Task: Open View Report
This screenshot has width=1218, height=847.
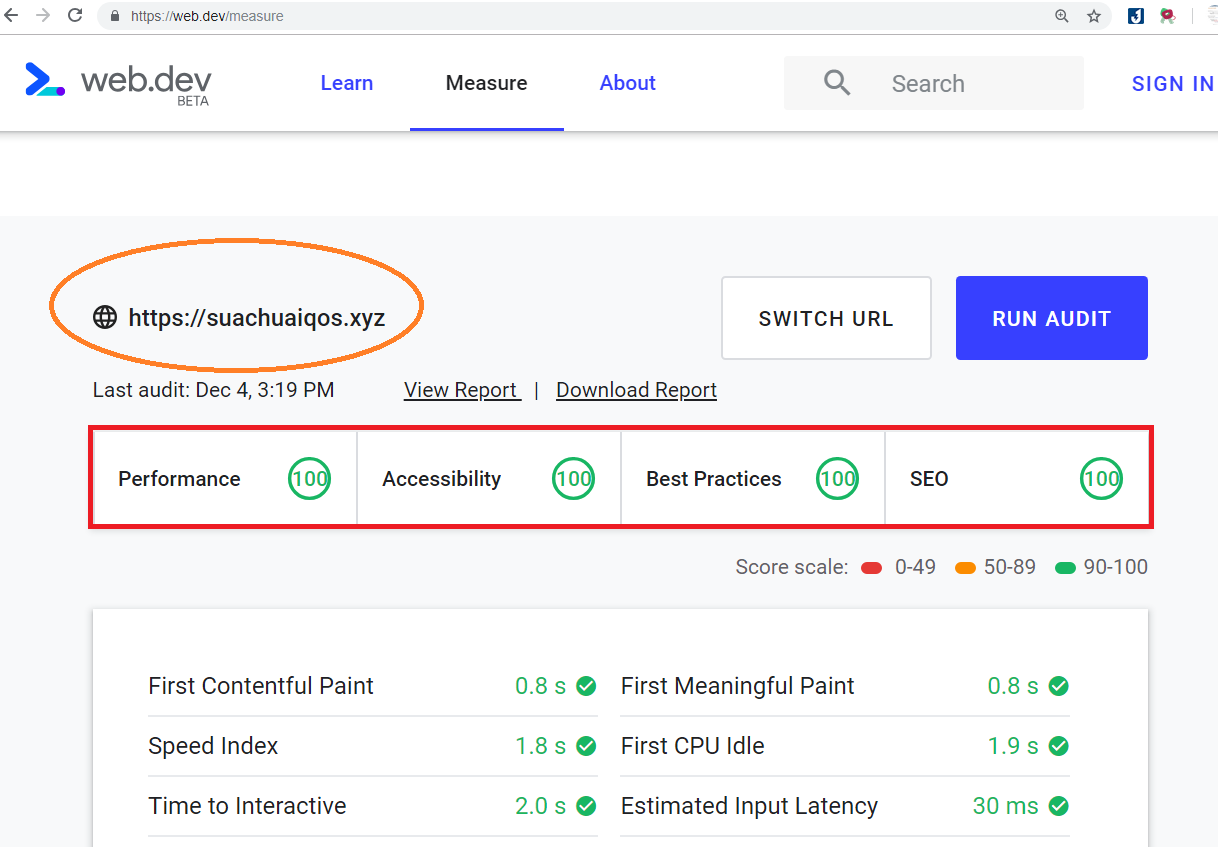Action: click(x=461, y=389)
